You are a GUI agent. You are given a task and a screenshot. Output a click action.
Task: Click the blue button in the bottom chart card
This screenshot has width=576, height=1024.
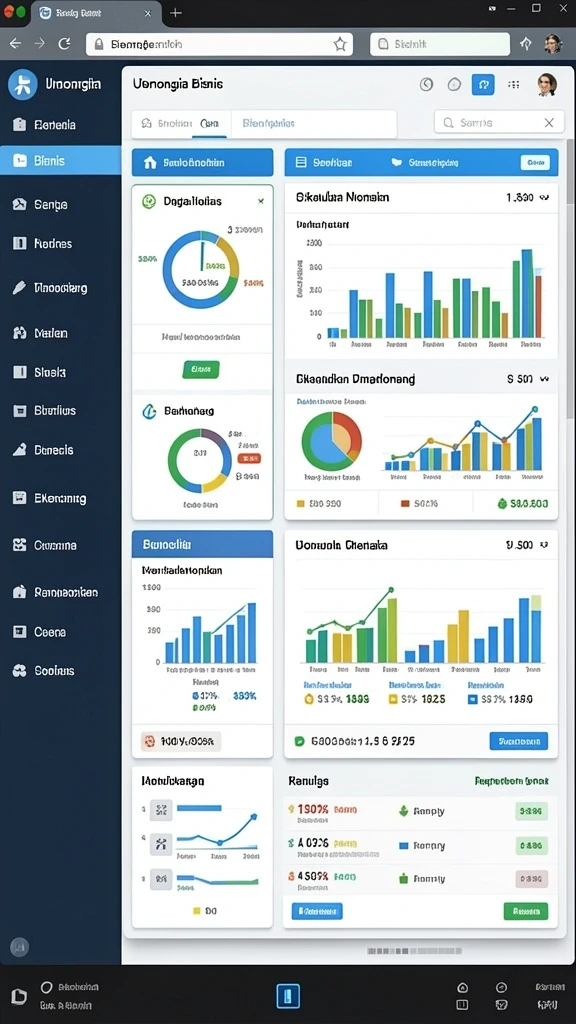[519, 741]
